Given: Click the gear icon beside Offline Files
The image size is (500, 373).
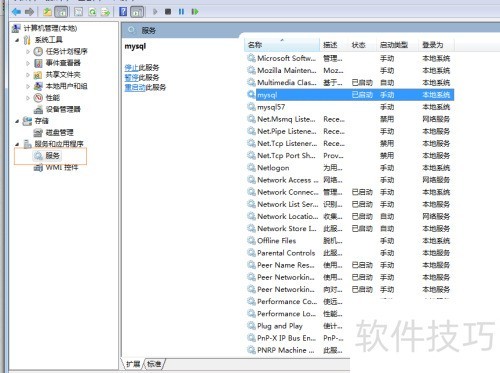Looking at the screenshot, I should click(251, 241).
